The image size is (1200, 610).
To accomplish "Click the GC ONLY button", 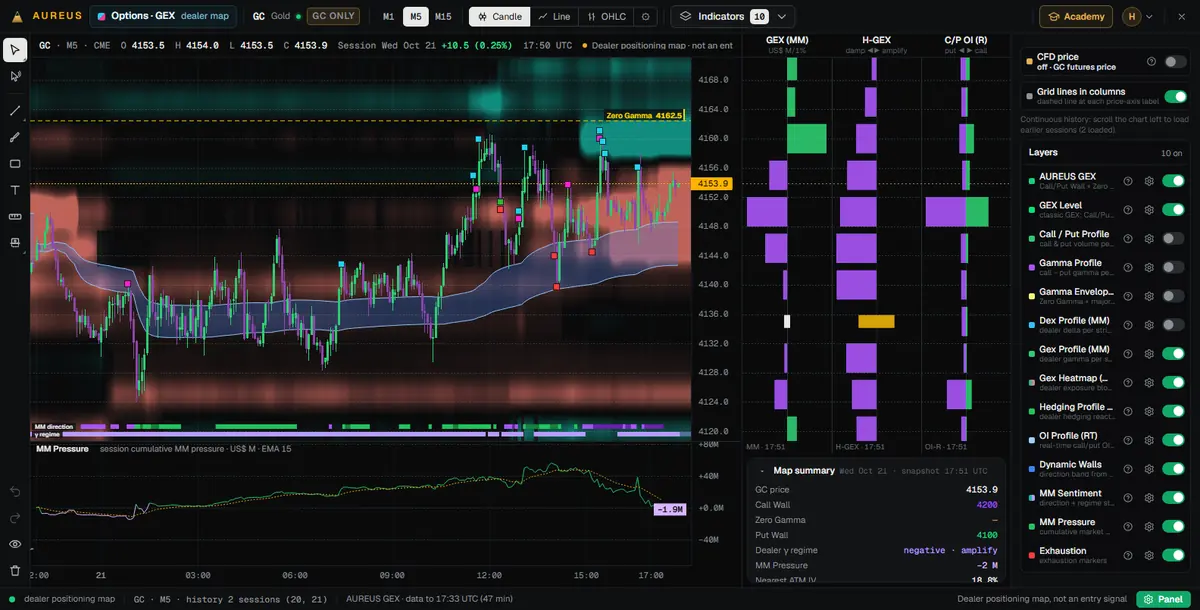I will coord(333,17).
